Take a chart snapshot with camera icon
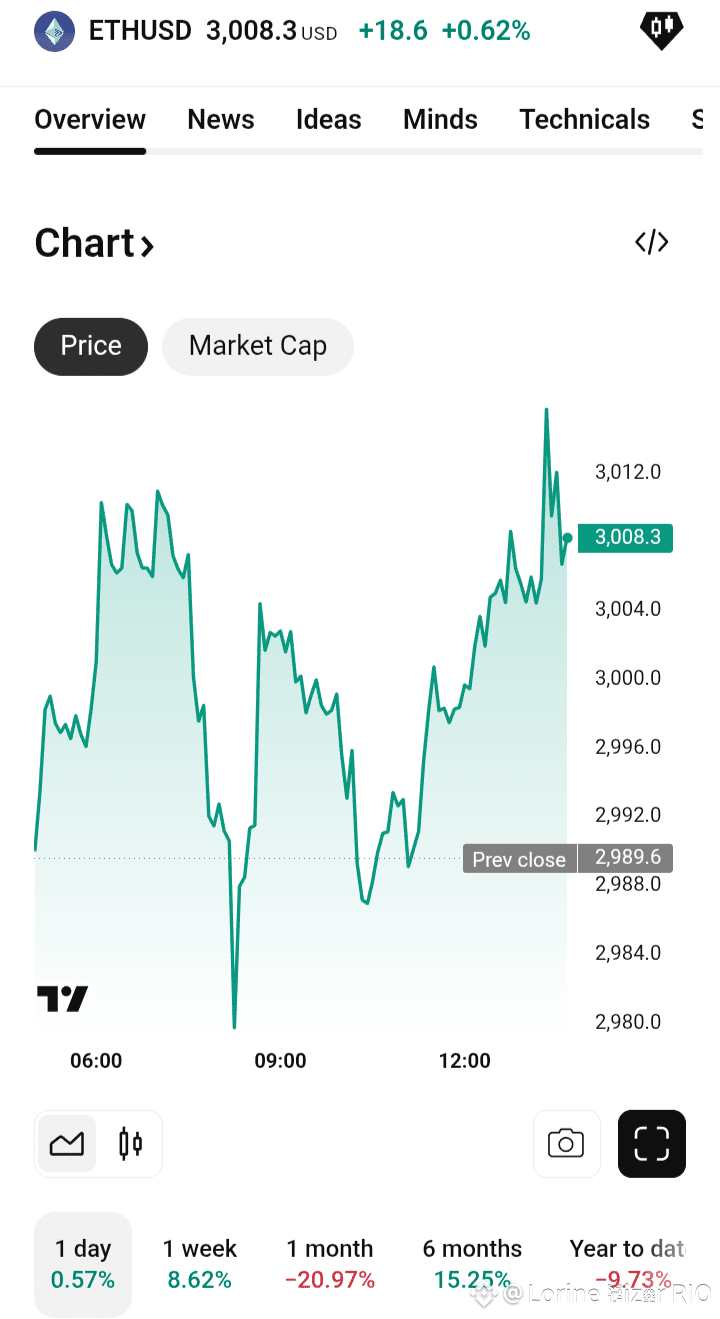 click(566, 1143)
